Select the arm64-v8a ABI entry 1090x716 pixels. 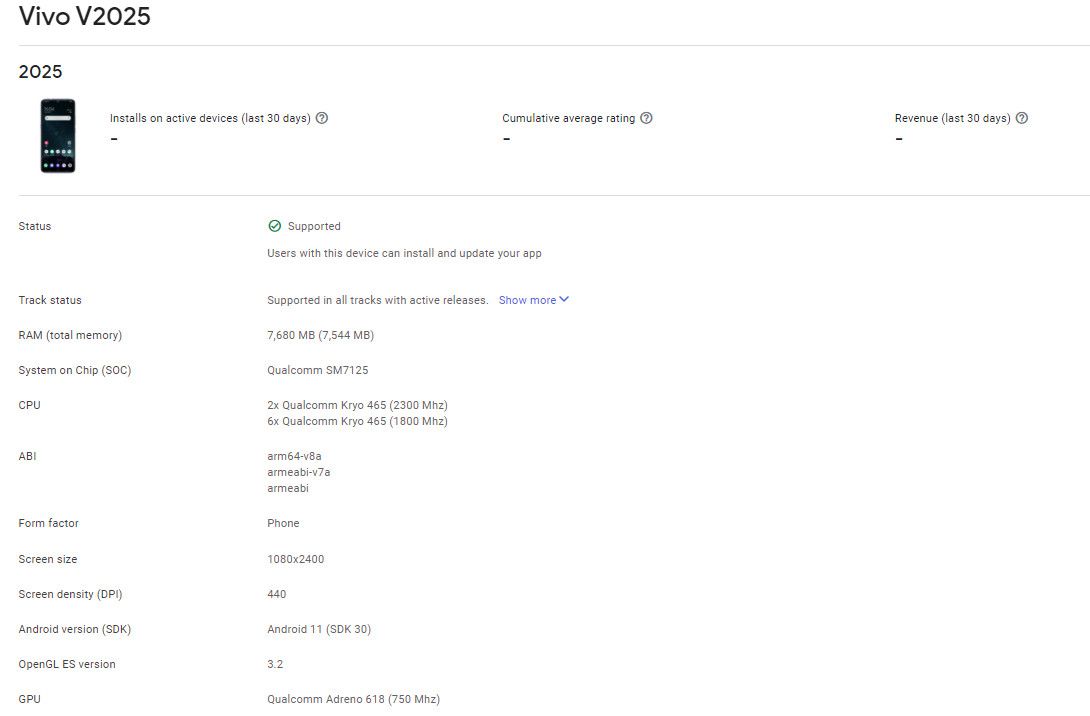(294, 456)
